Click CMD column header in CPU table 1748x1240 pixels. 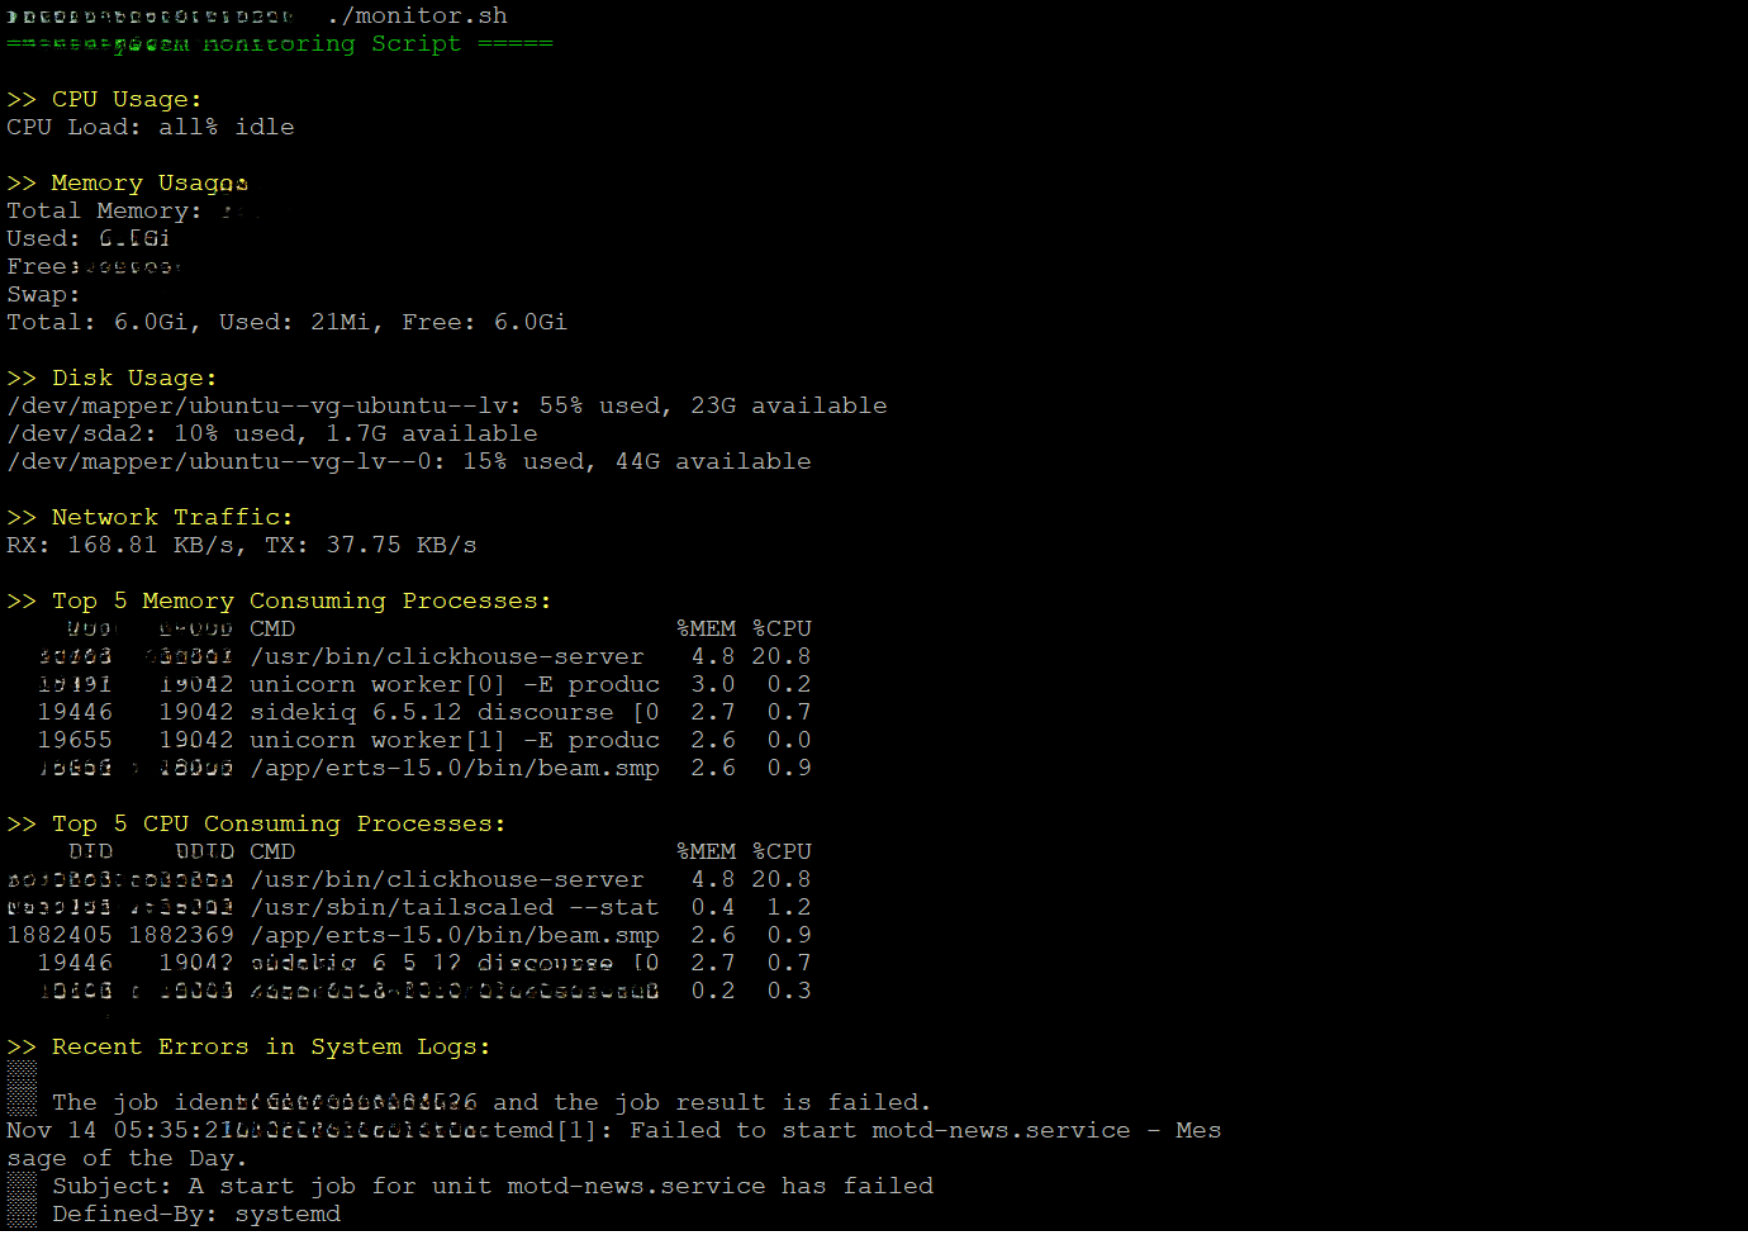(x=272, y=852)
